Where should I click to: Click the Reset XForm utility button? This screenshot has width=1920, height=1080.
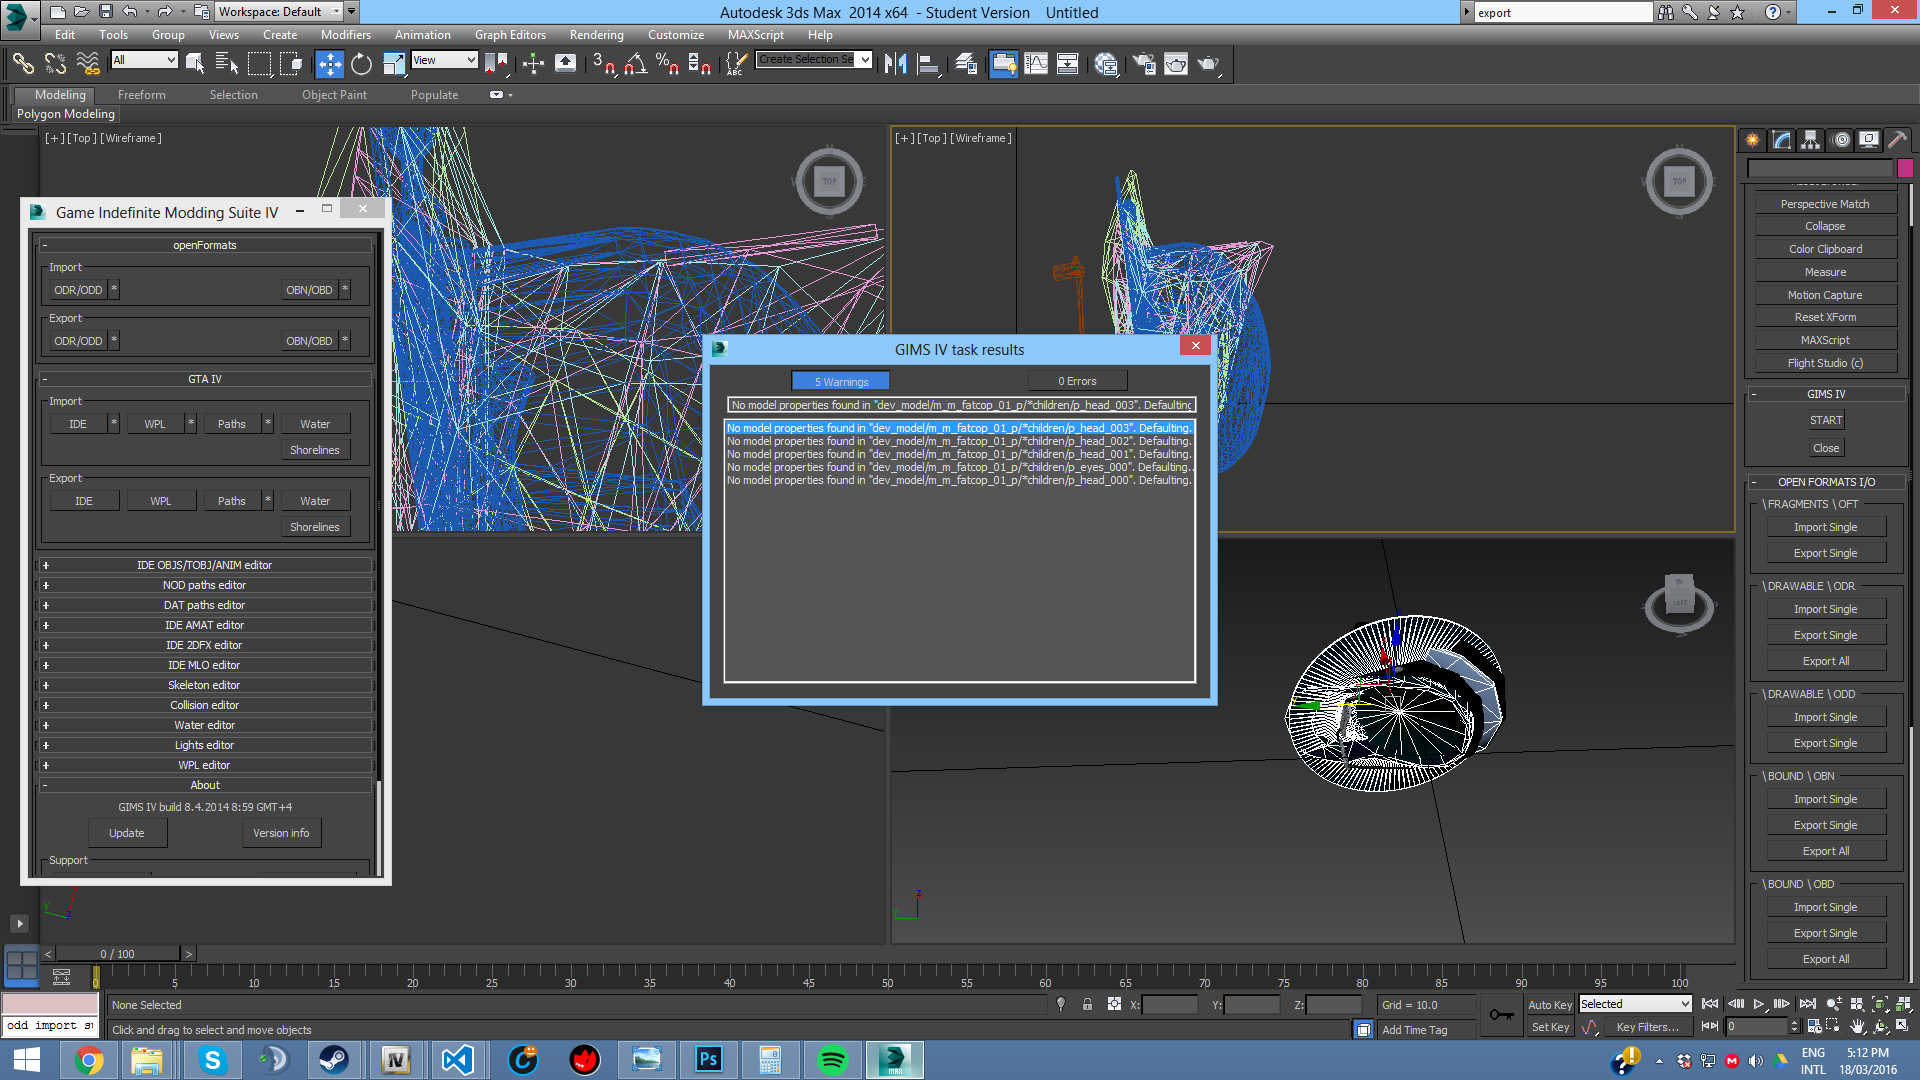[1825, 317]
